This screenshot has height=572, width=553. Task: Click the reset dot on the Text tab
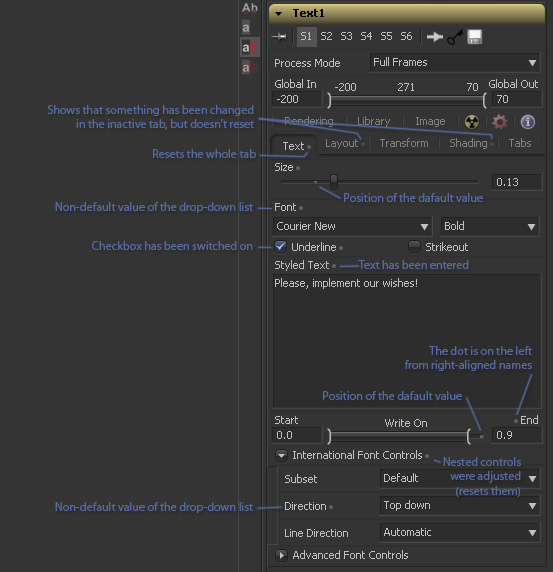tap(309, 147)
